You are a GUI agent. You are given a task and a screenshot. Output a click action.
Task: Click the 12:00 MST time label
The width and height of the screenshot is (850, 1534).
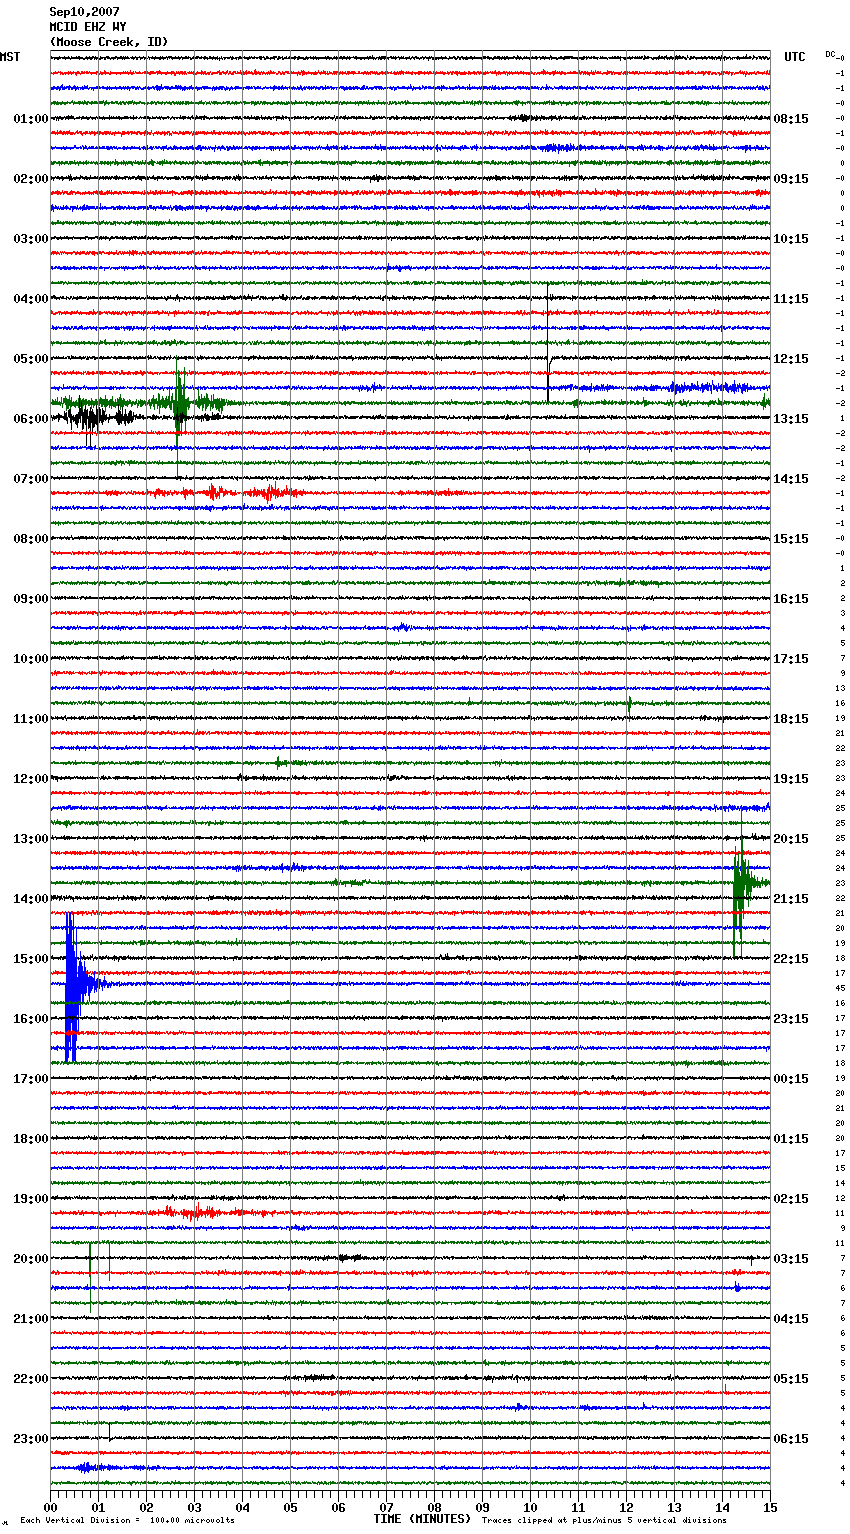pos(31,779)
